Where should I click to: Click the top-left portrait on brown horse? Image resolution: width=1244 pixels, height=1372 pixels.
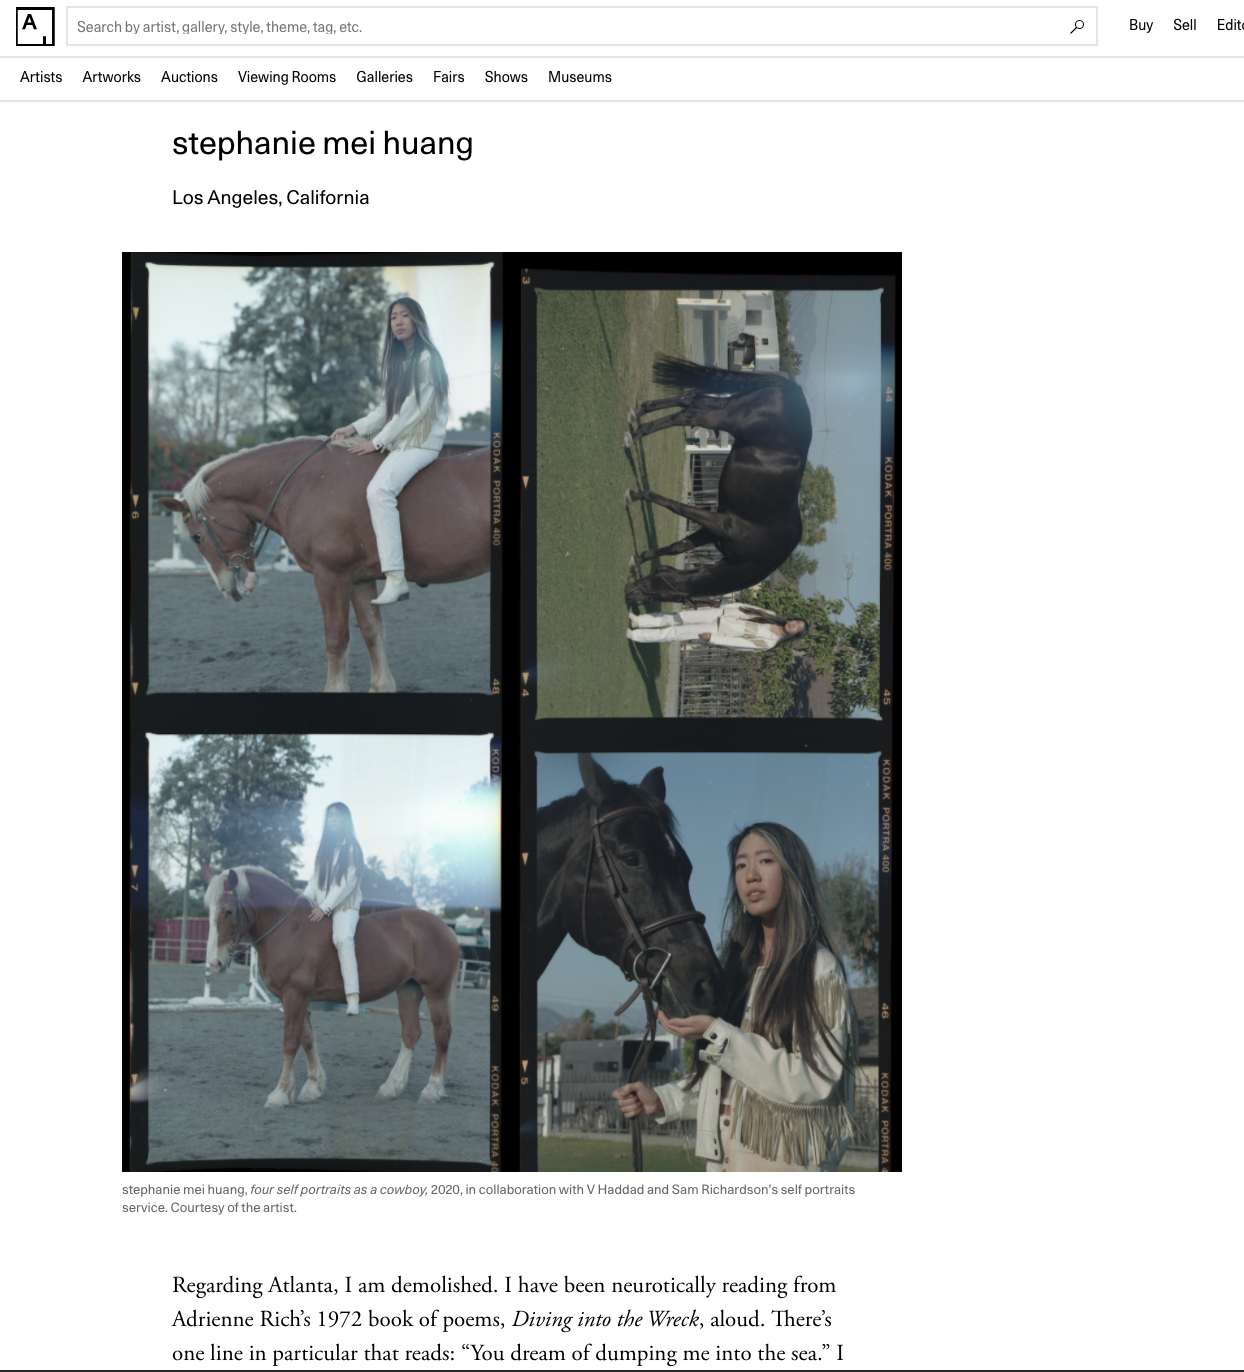(321, 478)
